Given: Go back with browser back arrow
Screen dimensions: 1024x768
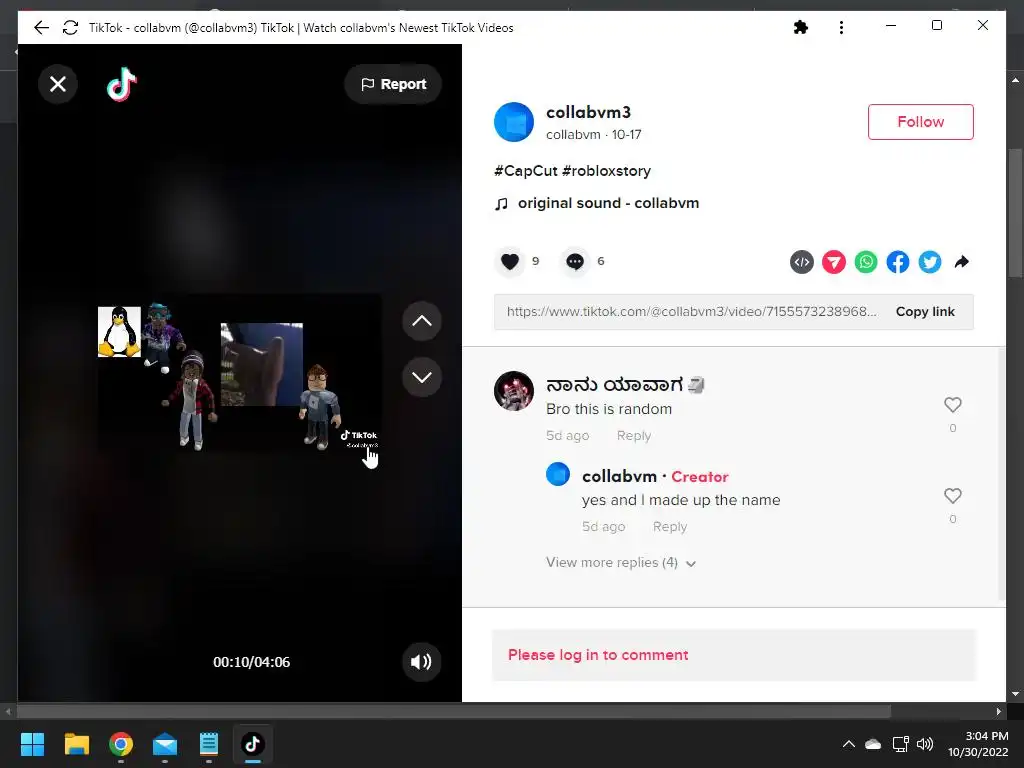Looking at the screenshot, I should [x=41, y=27].
